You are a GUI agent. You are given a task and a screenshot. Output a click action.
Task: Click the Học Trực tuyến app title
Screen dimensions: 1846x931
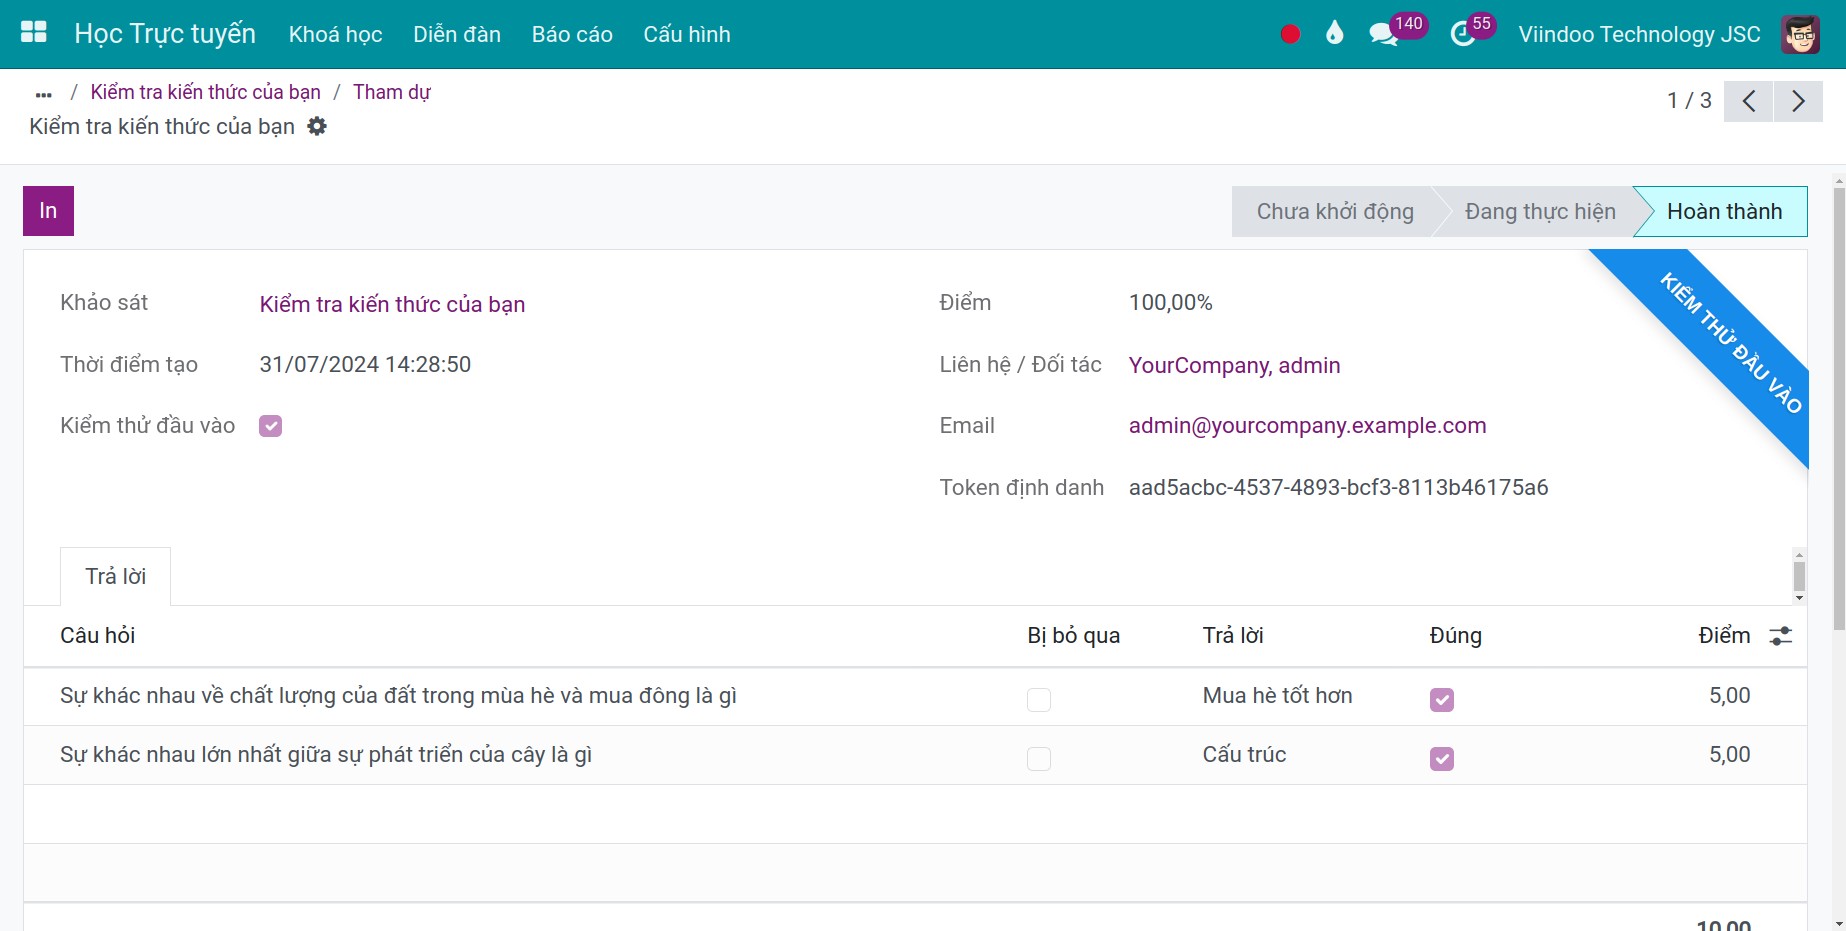pyautogui.click(x=165, y=34)
